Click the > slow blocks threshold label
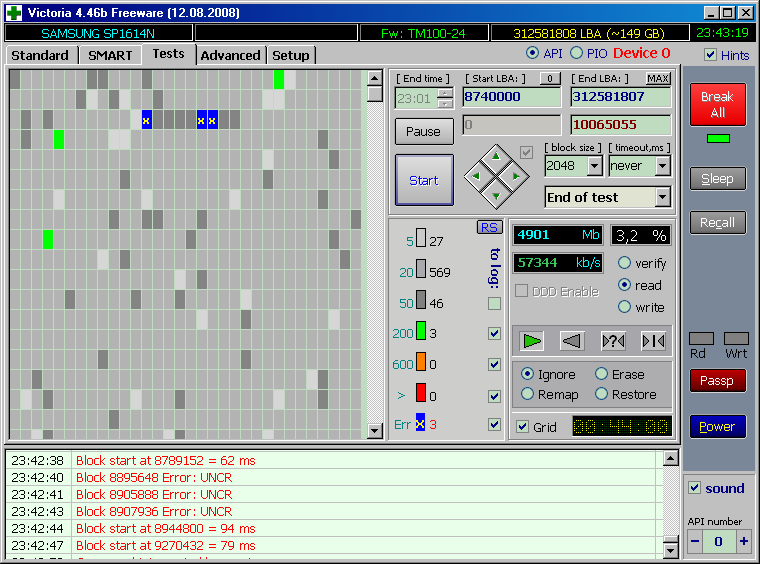 point(401,395)
